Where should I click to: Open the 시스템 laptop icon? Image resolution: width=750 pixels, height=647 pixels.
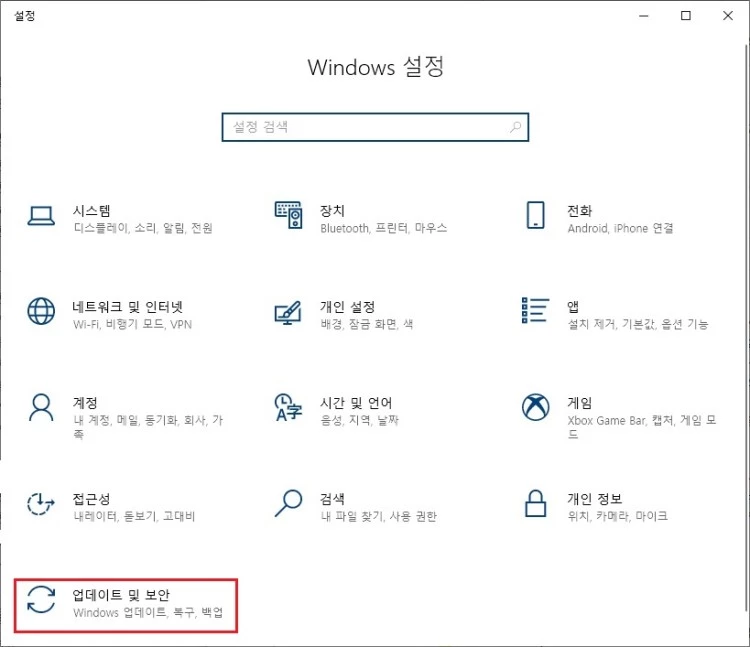[x=41, y=216]
